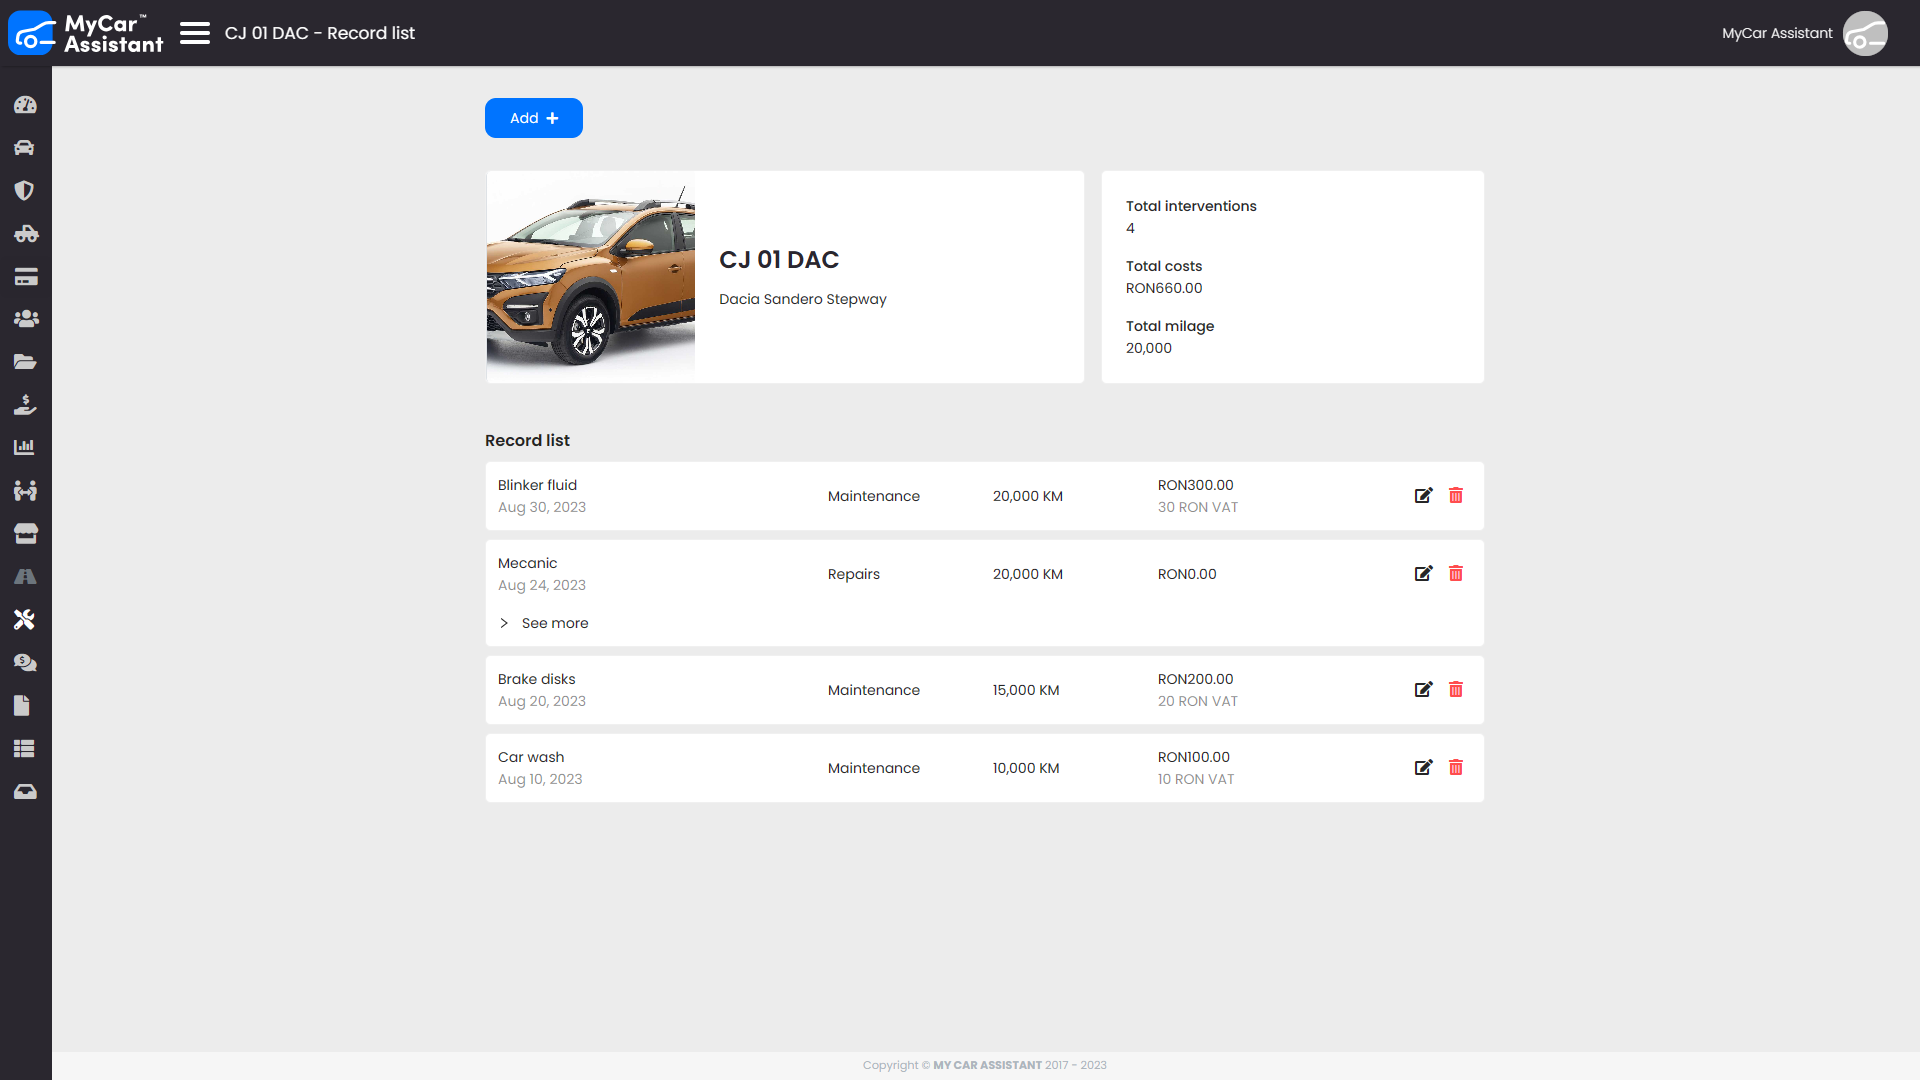
Task: Click the MyCar Assistant username text
Action: point(1777,33)
